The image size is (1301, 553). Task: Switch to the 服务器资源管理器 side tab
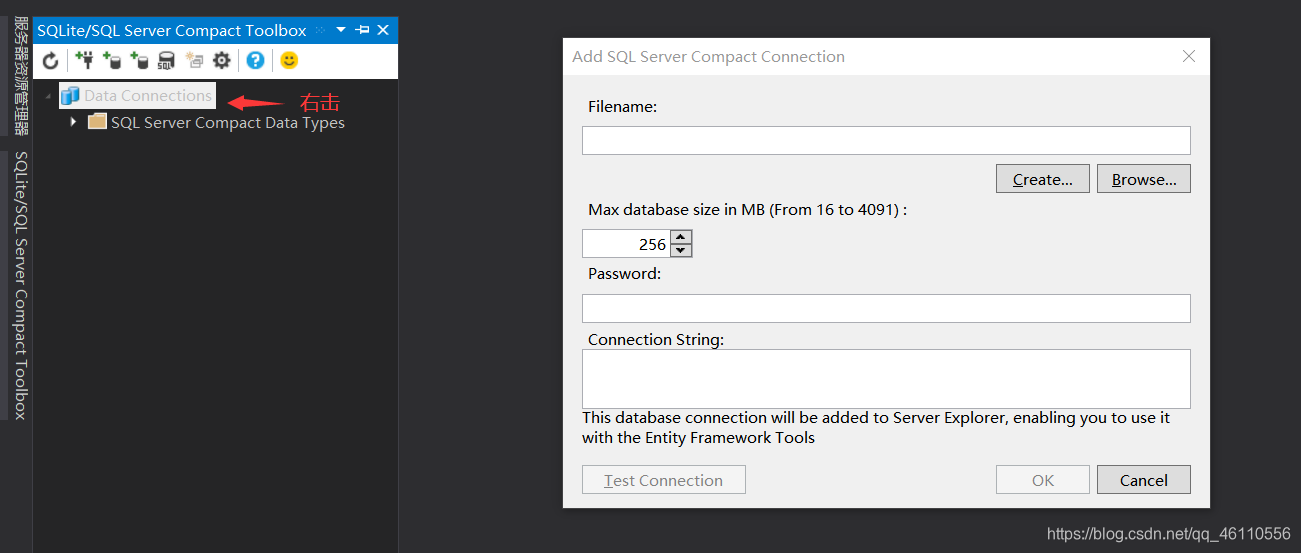(21, 75)
